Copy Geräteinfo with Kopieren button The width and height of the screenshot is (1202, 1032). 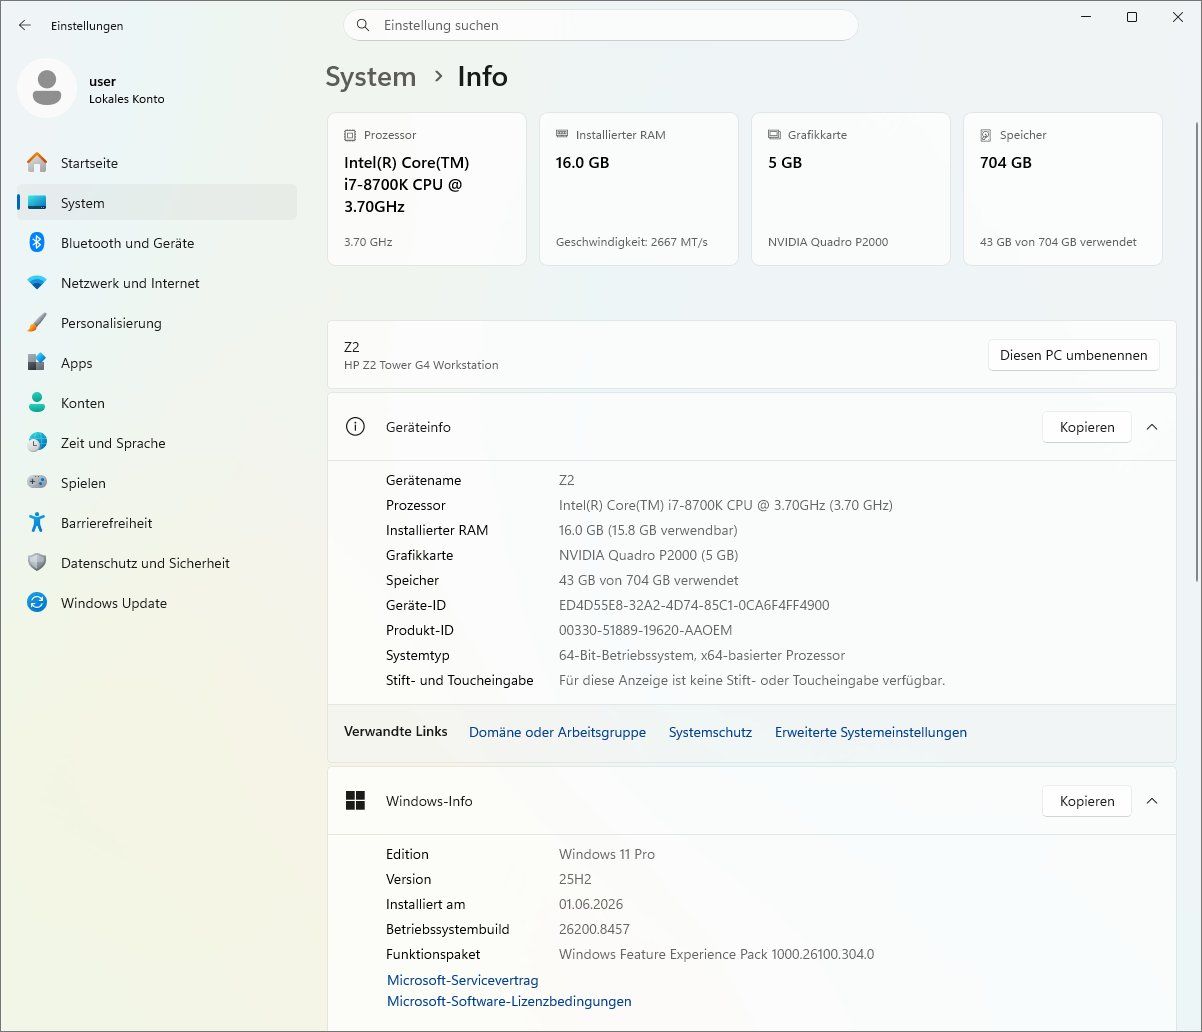click(1087, 427)
